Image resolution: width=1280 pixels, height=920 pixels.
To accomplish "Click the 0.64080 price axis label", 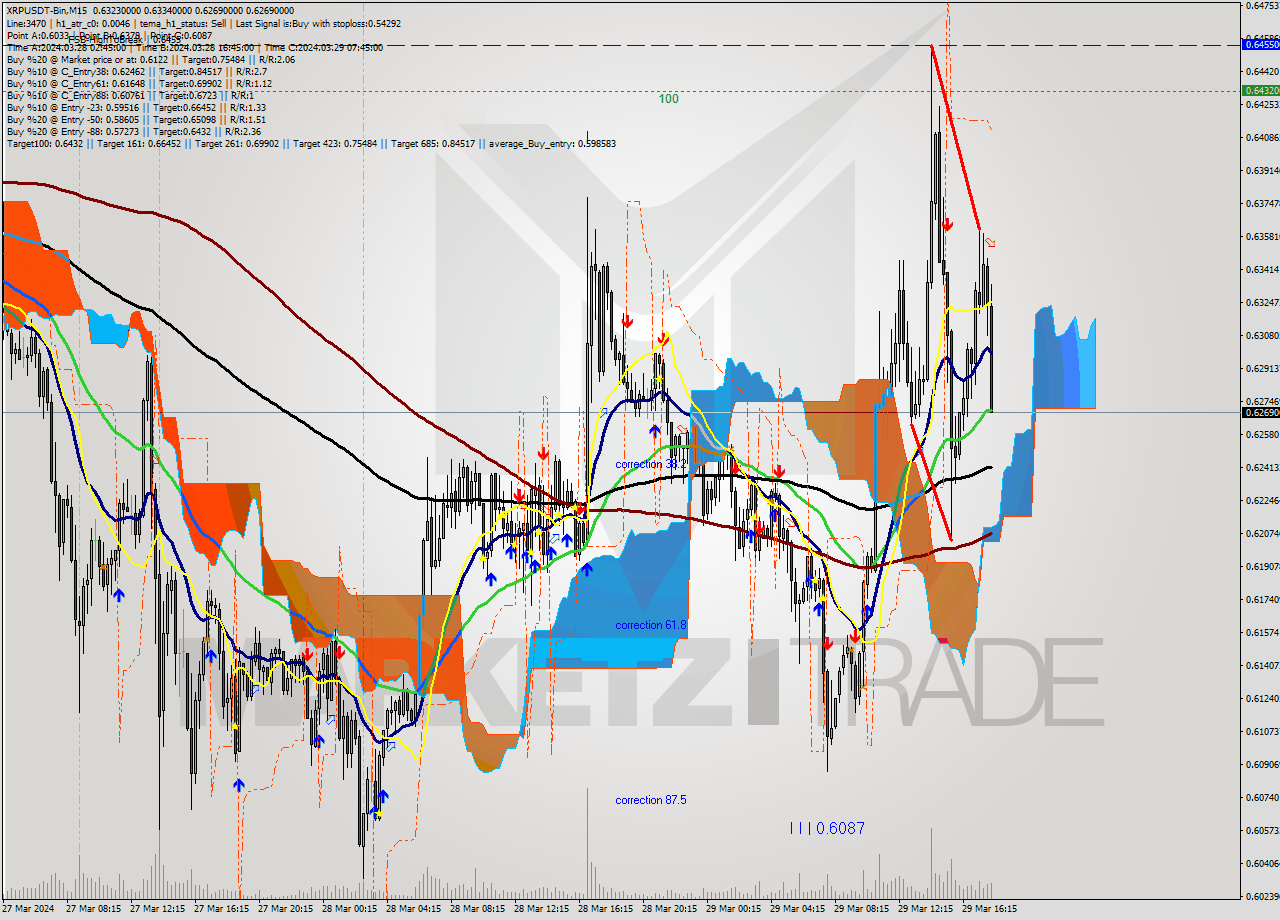I will (1262, 137).
